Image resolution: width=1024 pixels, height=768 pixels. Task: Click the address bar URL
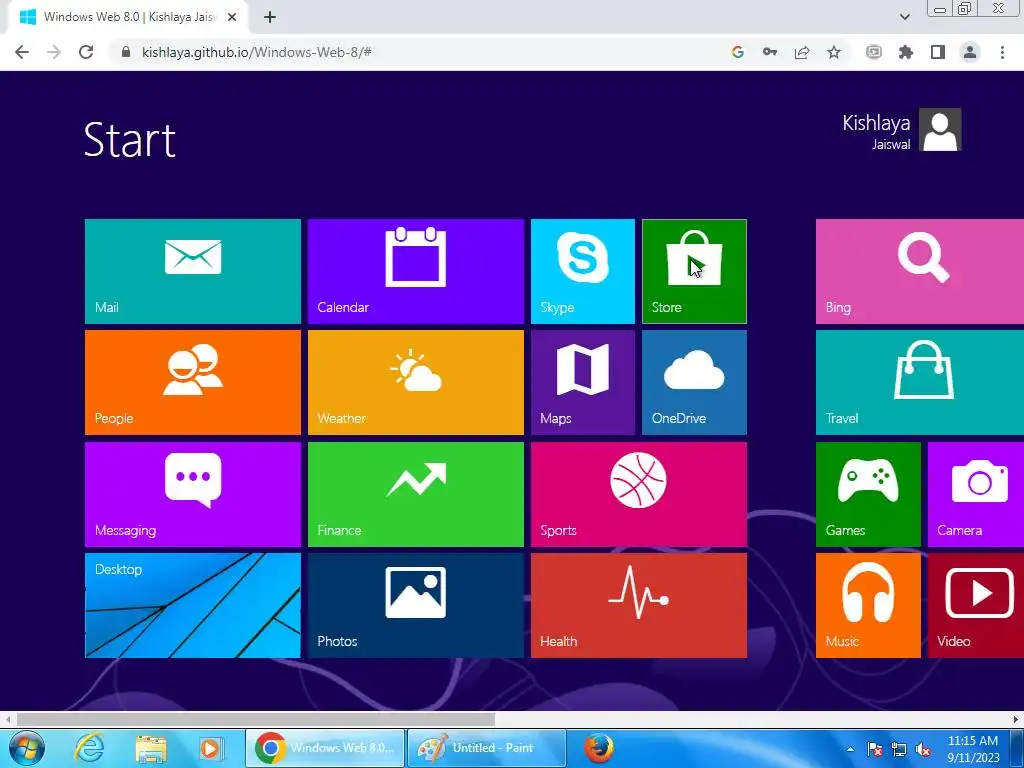tap(257, 52)
